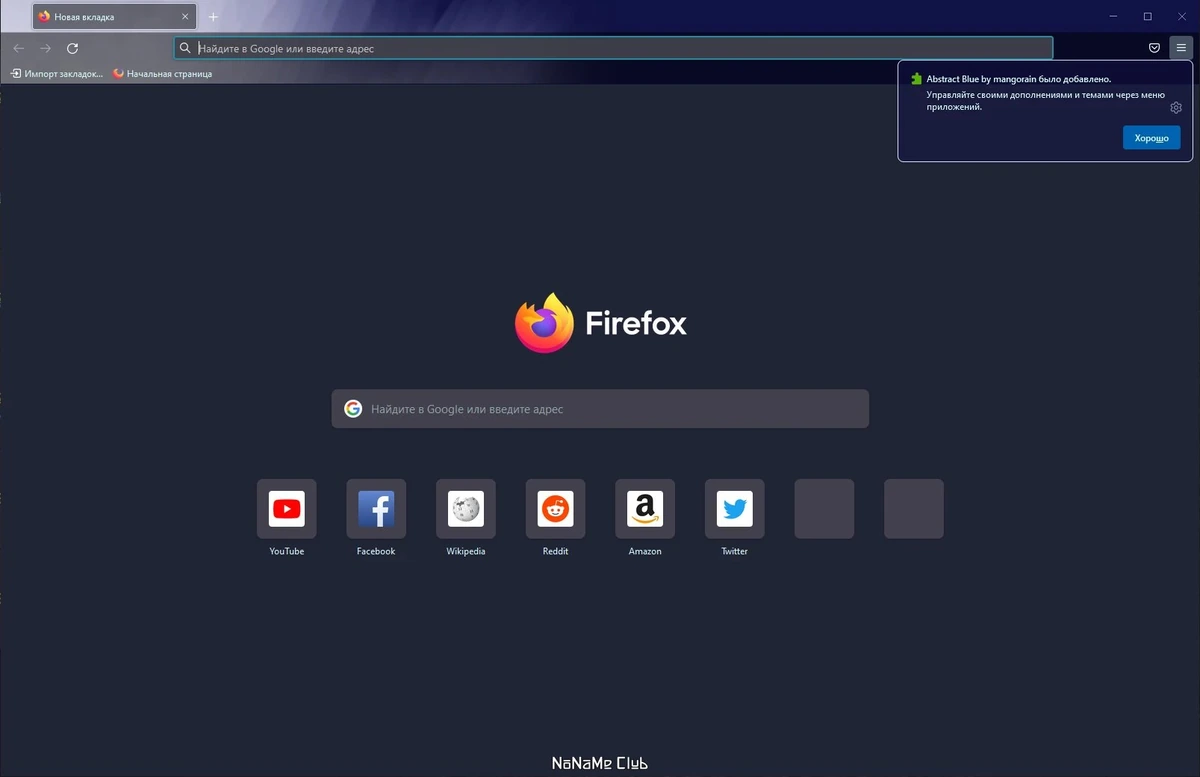
Task: Minimize the Firefox window
Action: tap(1115, 17)
